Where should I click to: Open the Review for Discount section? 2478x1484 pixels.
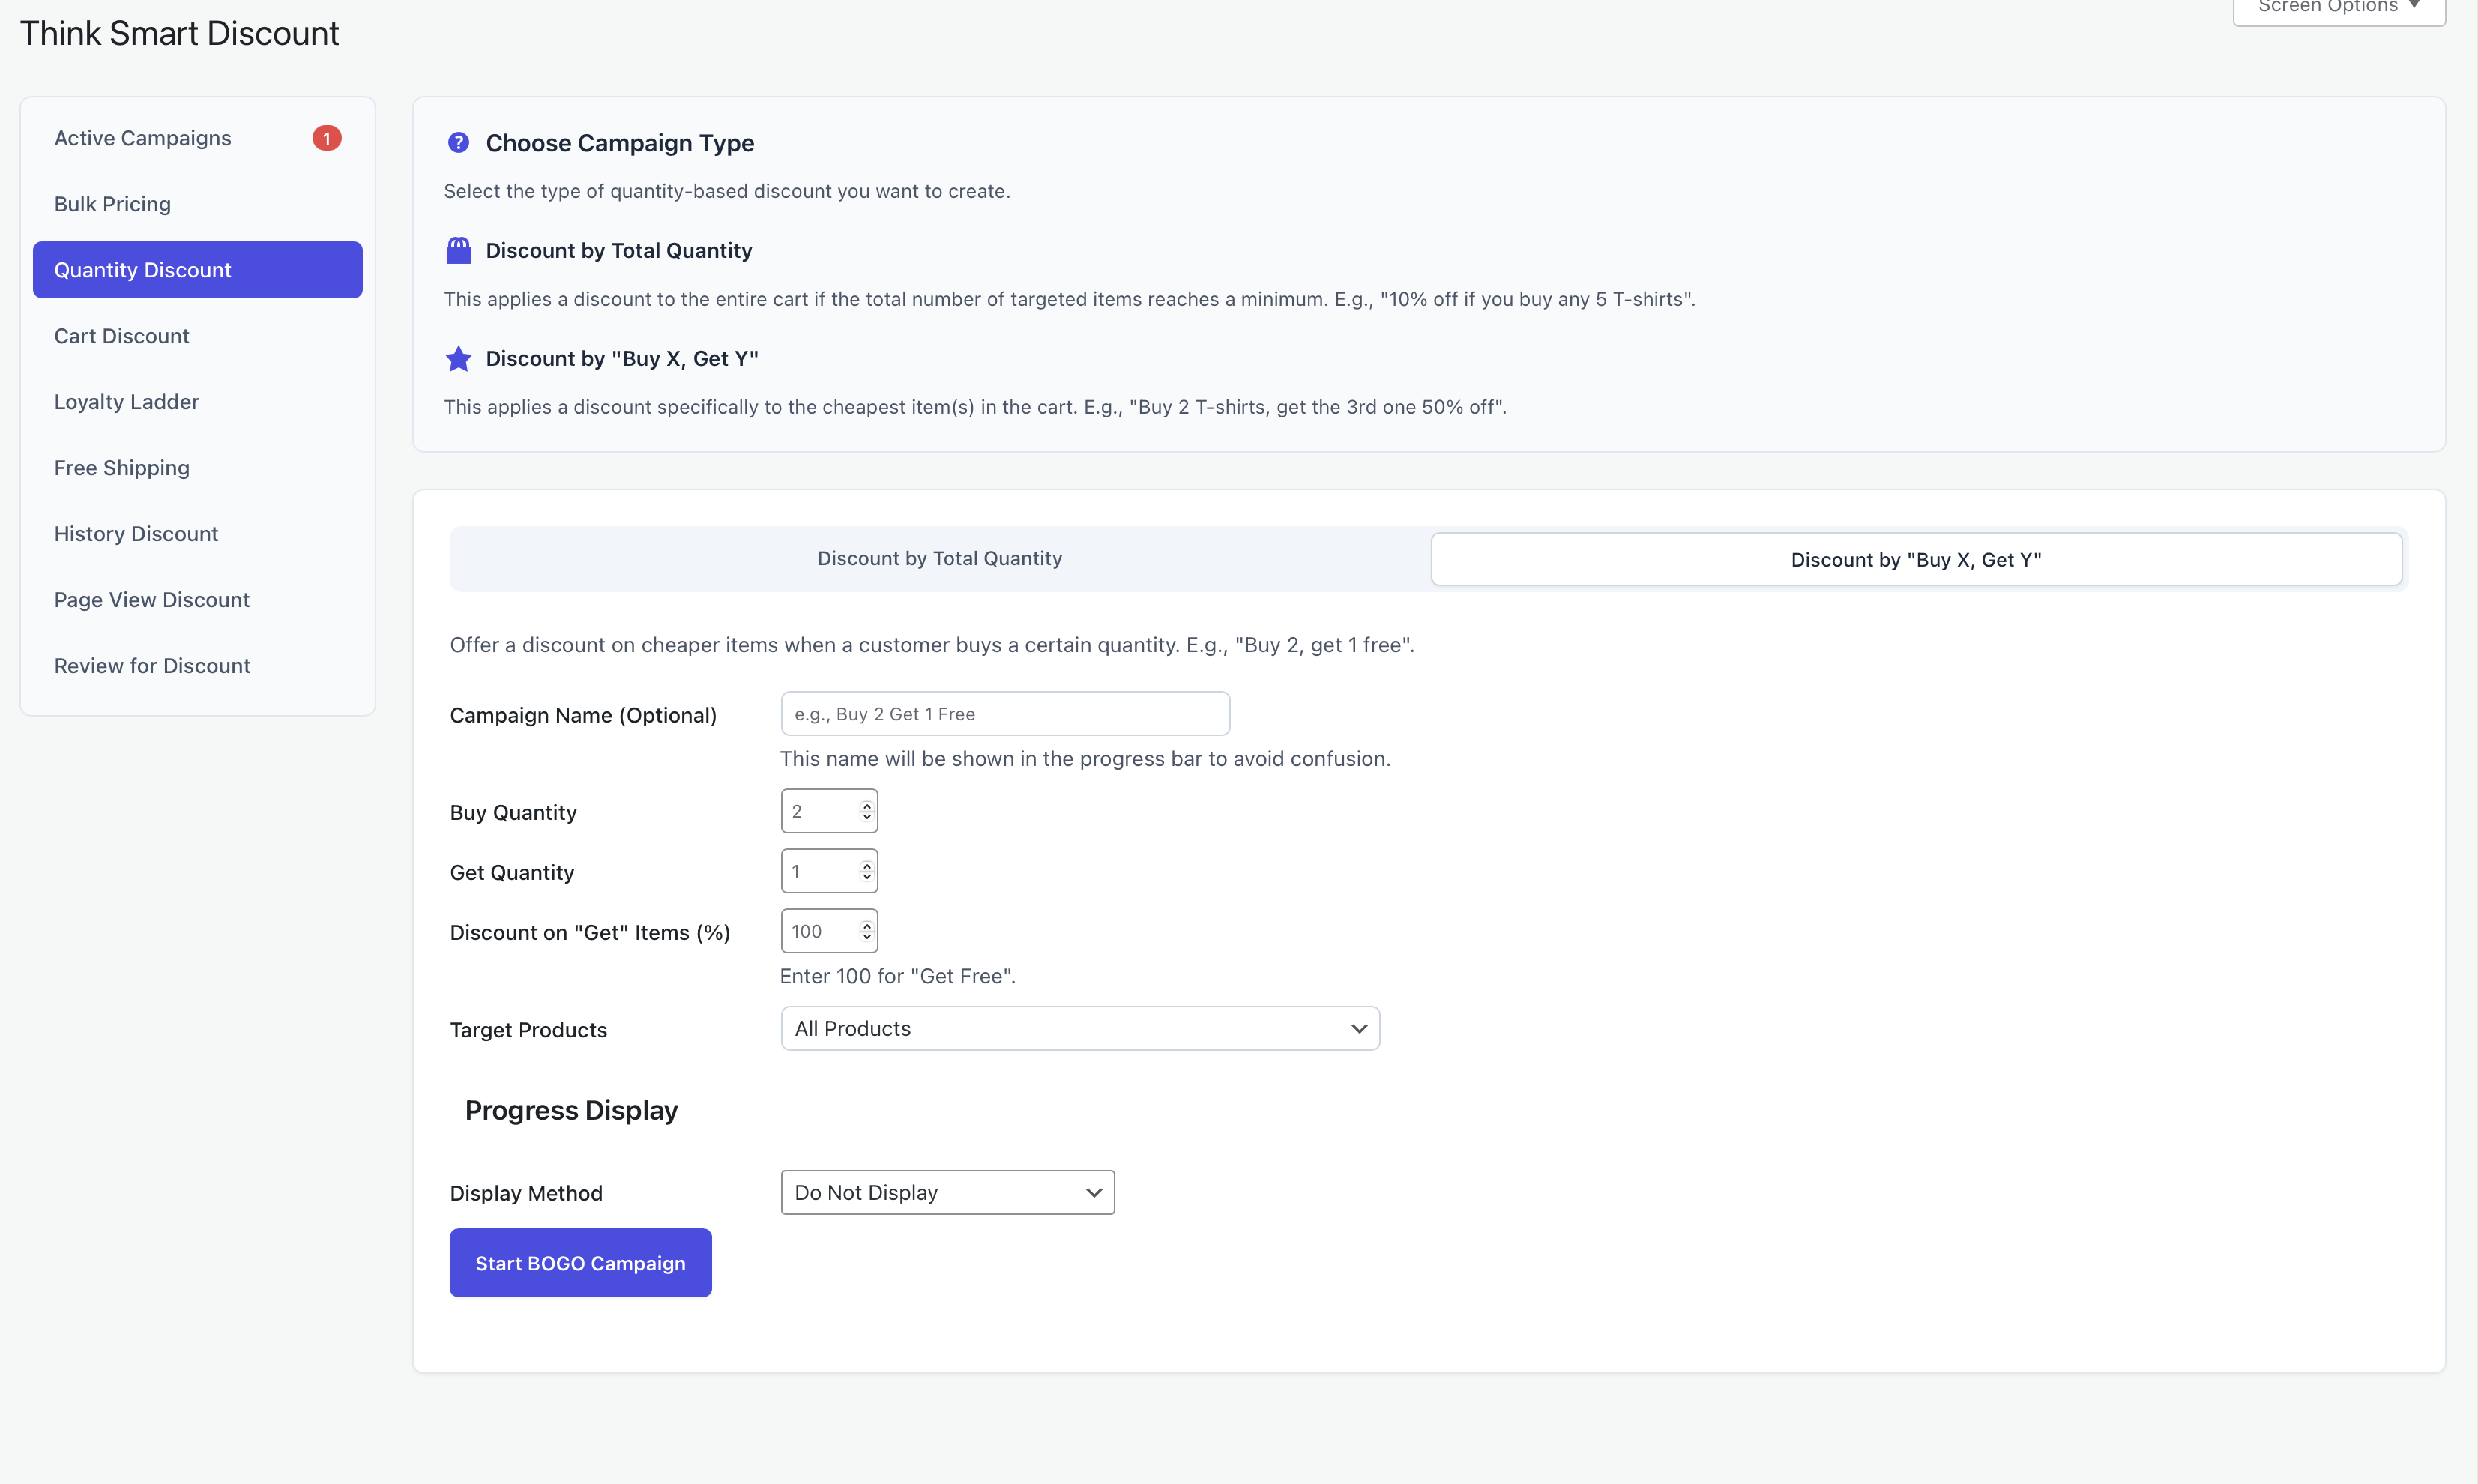152,665
